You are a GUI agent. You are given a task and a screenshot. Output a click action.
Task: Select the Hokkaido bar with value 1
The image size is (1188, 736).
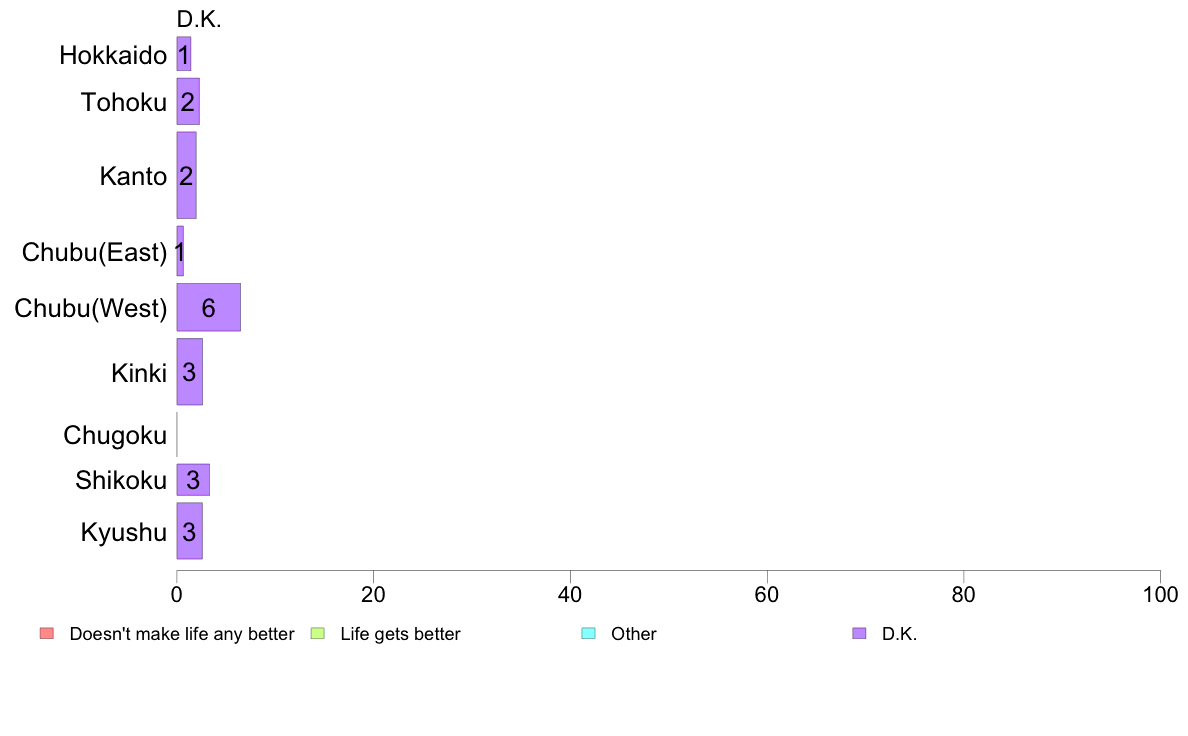(183, 54)
